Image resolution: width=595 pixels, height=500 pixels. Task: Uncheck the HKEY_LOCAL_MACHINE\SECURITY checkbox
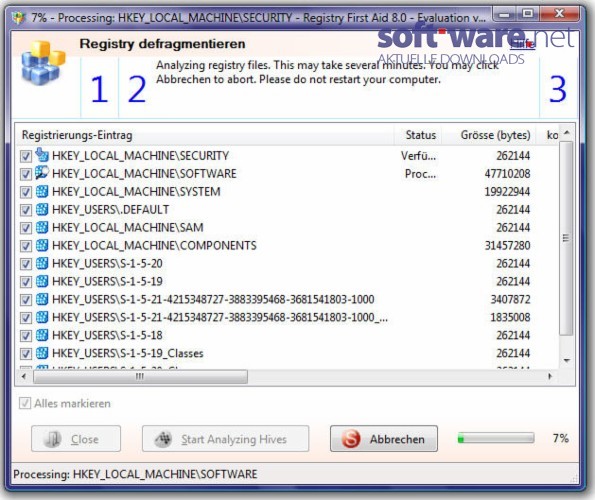(26, 156)
